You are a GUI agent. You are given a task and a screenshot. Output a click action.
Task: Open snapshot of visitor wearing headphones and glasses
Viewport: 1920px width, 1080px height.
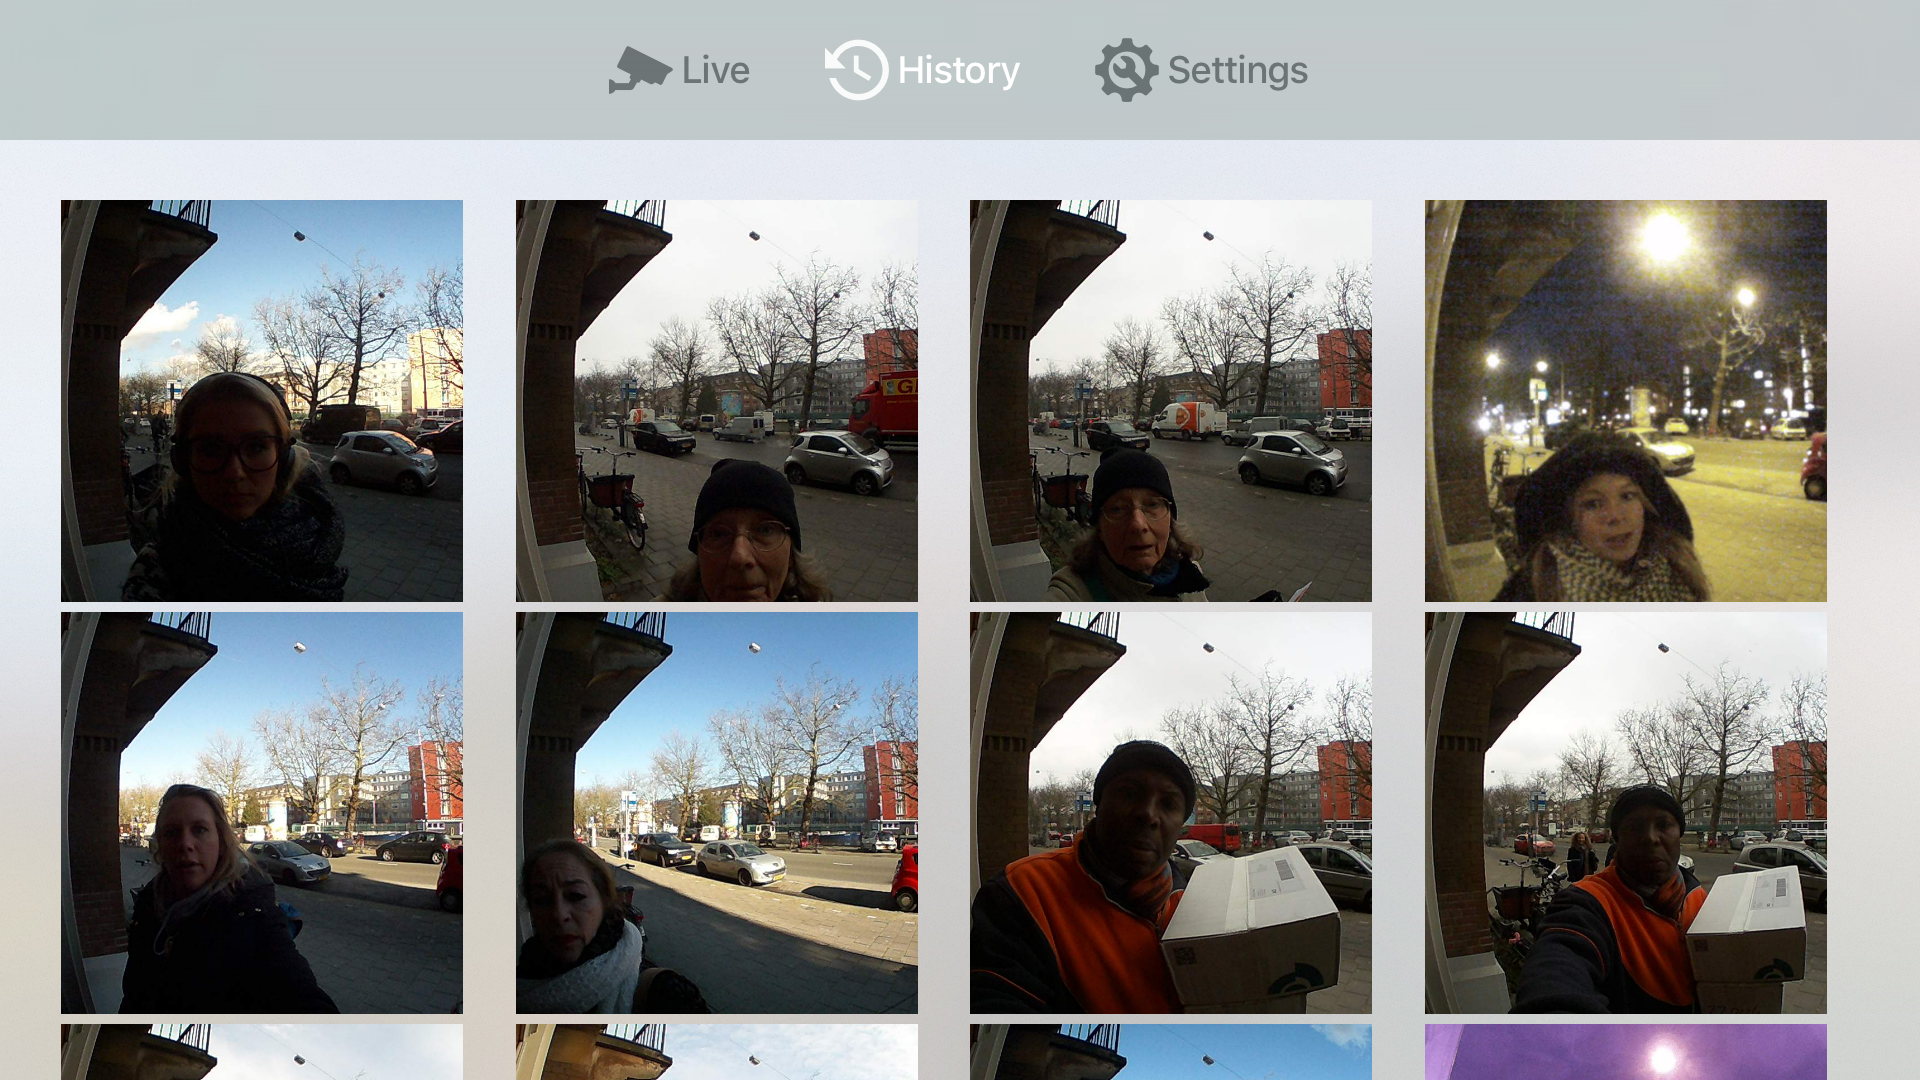pyautogui.click(x=262, y=401)
